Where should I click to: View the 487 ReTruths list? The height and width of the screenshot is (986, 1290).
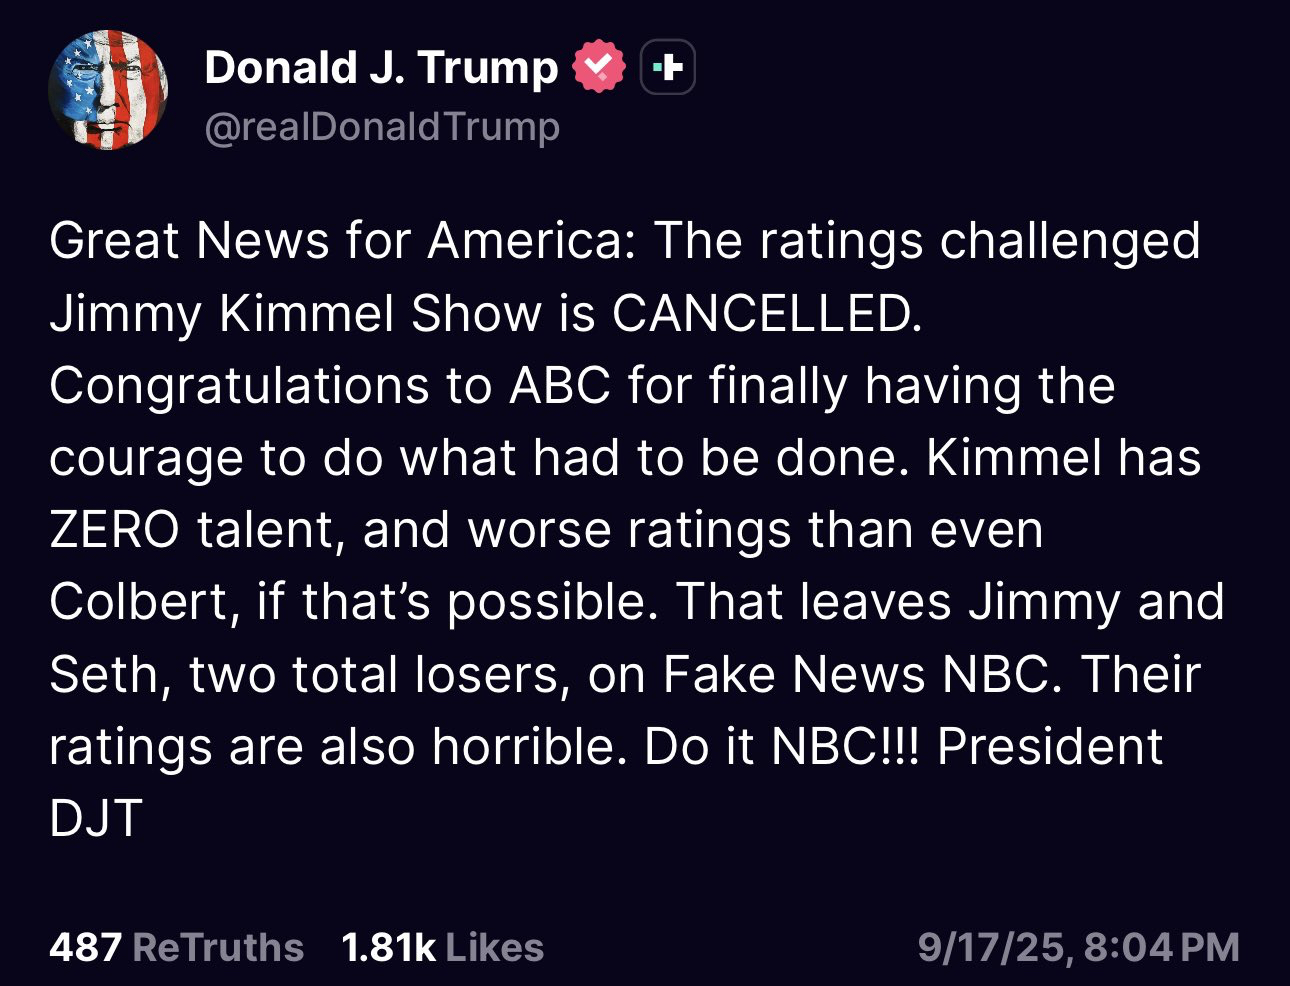(176, 947)
